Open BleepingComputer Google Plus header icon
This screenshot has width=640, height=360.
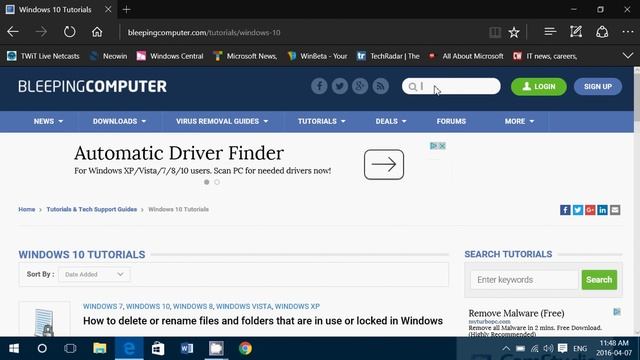pos(360,86)
